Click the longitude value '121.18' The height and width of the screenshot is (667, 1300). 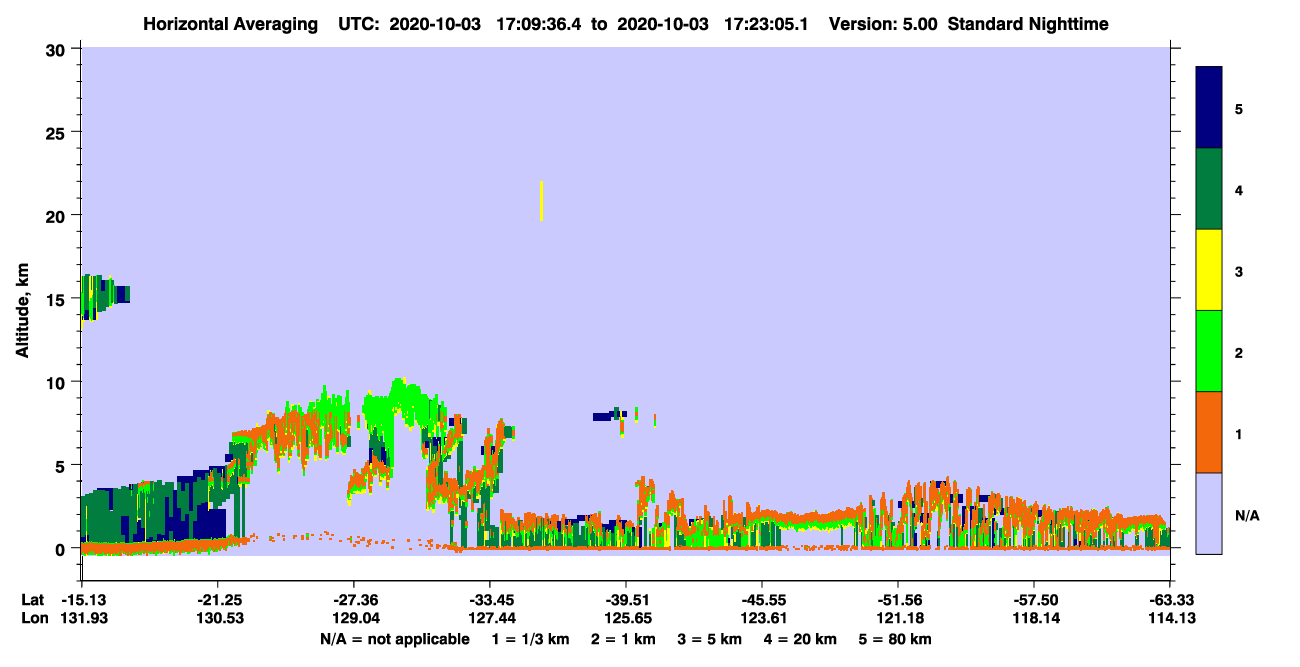coord(899,618)
